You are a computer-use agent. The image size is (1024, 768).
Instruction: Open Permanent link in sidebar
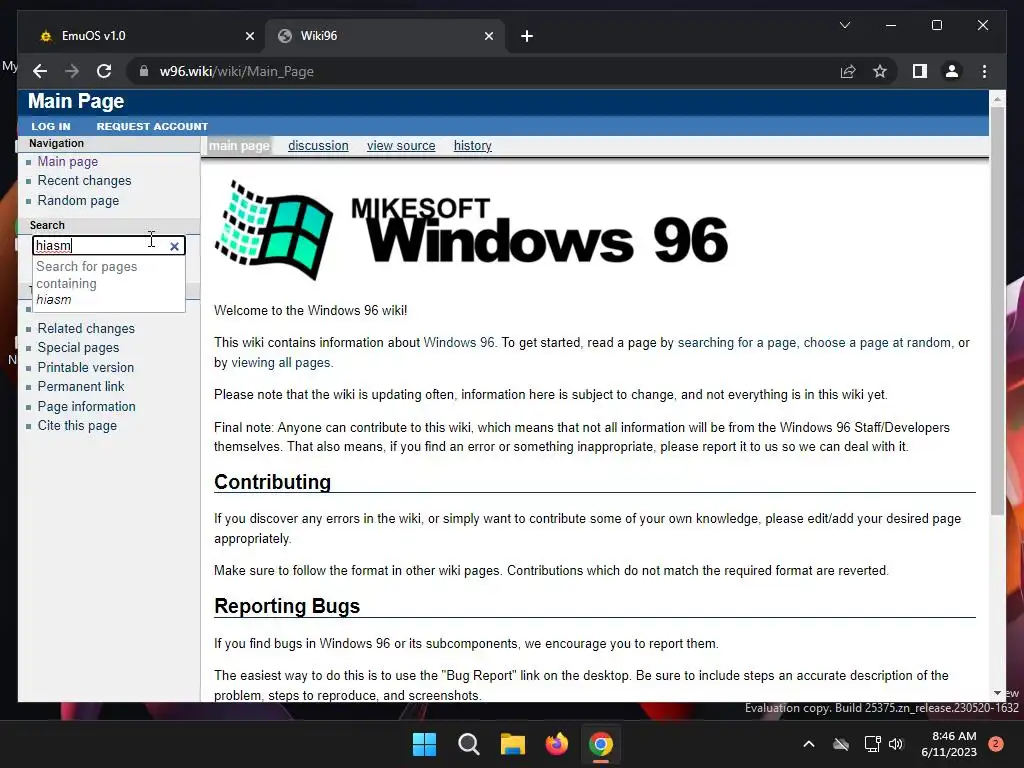pos(81,387)
